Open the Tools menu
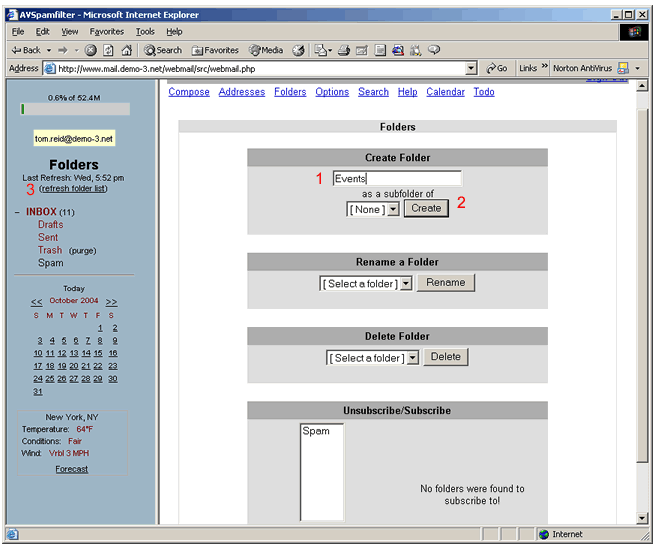Image resolution: width=660 pixels, height=548 pixels. tap(145, 31)
